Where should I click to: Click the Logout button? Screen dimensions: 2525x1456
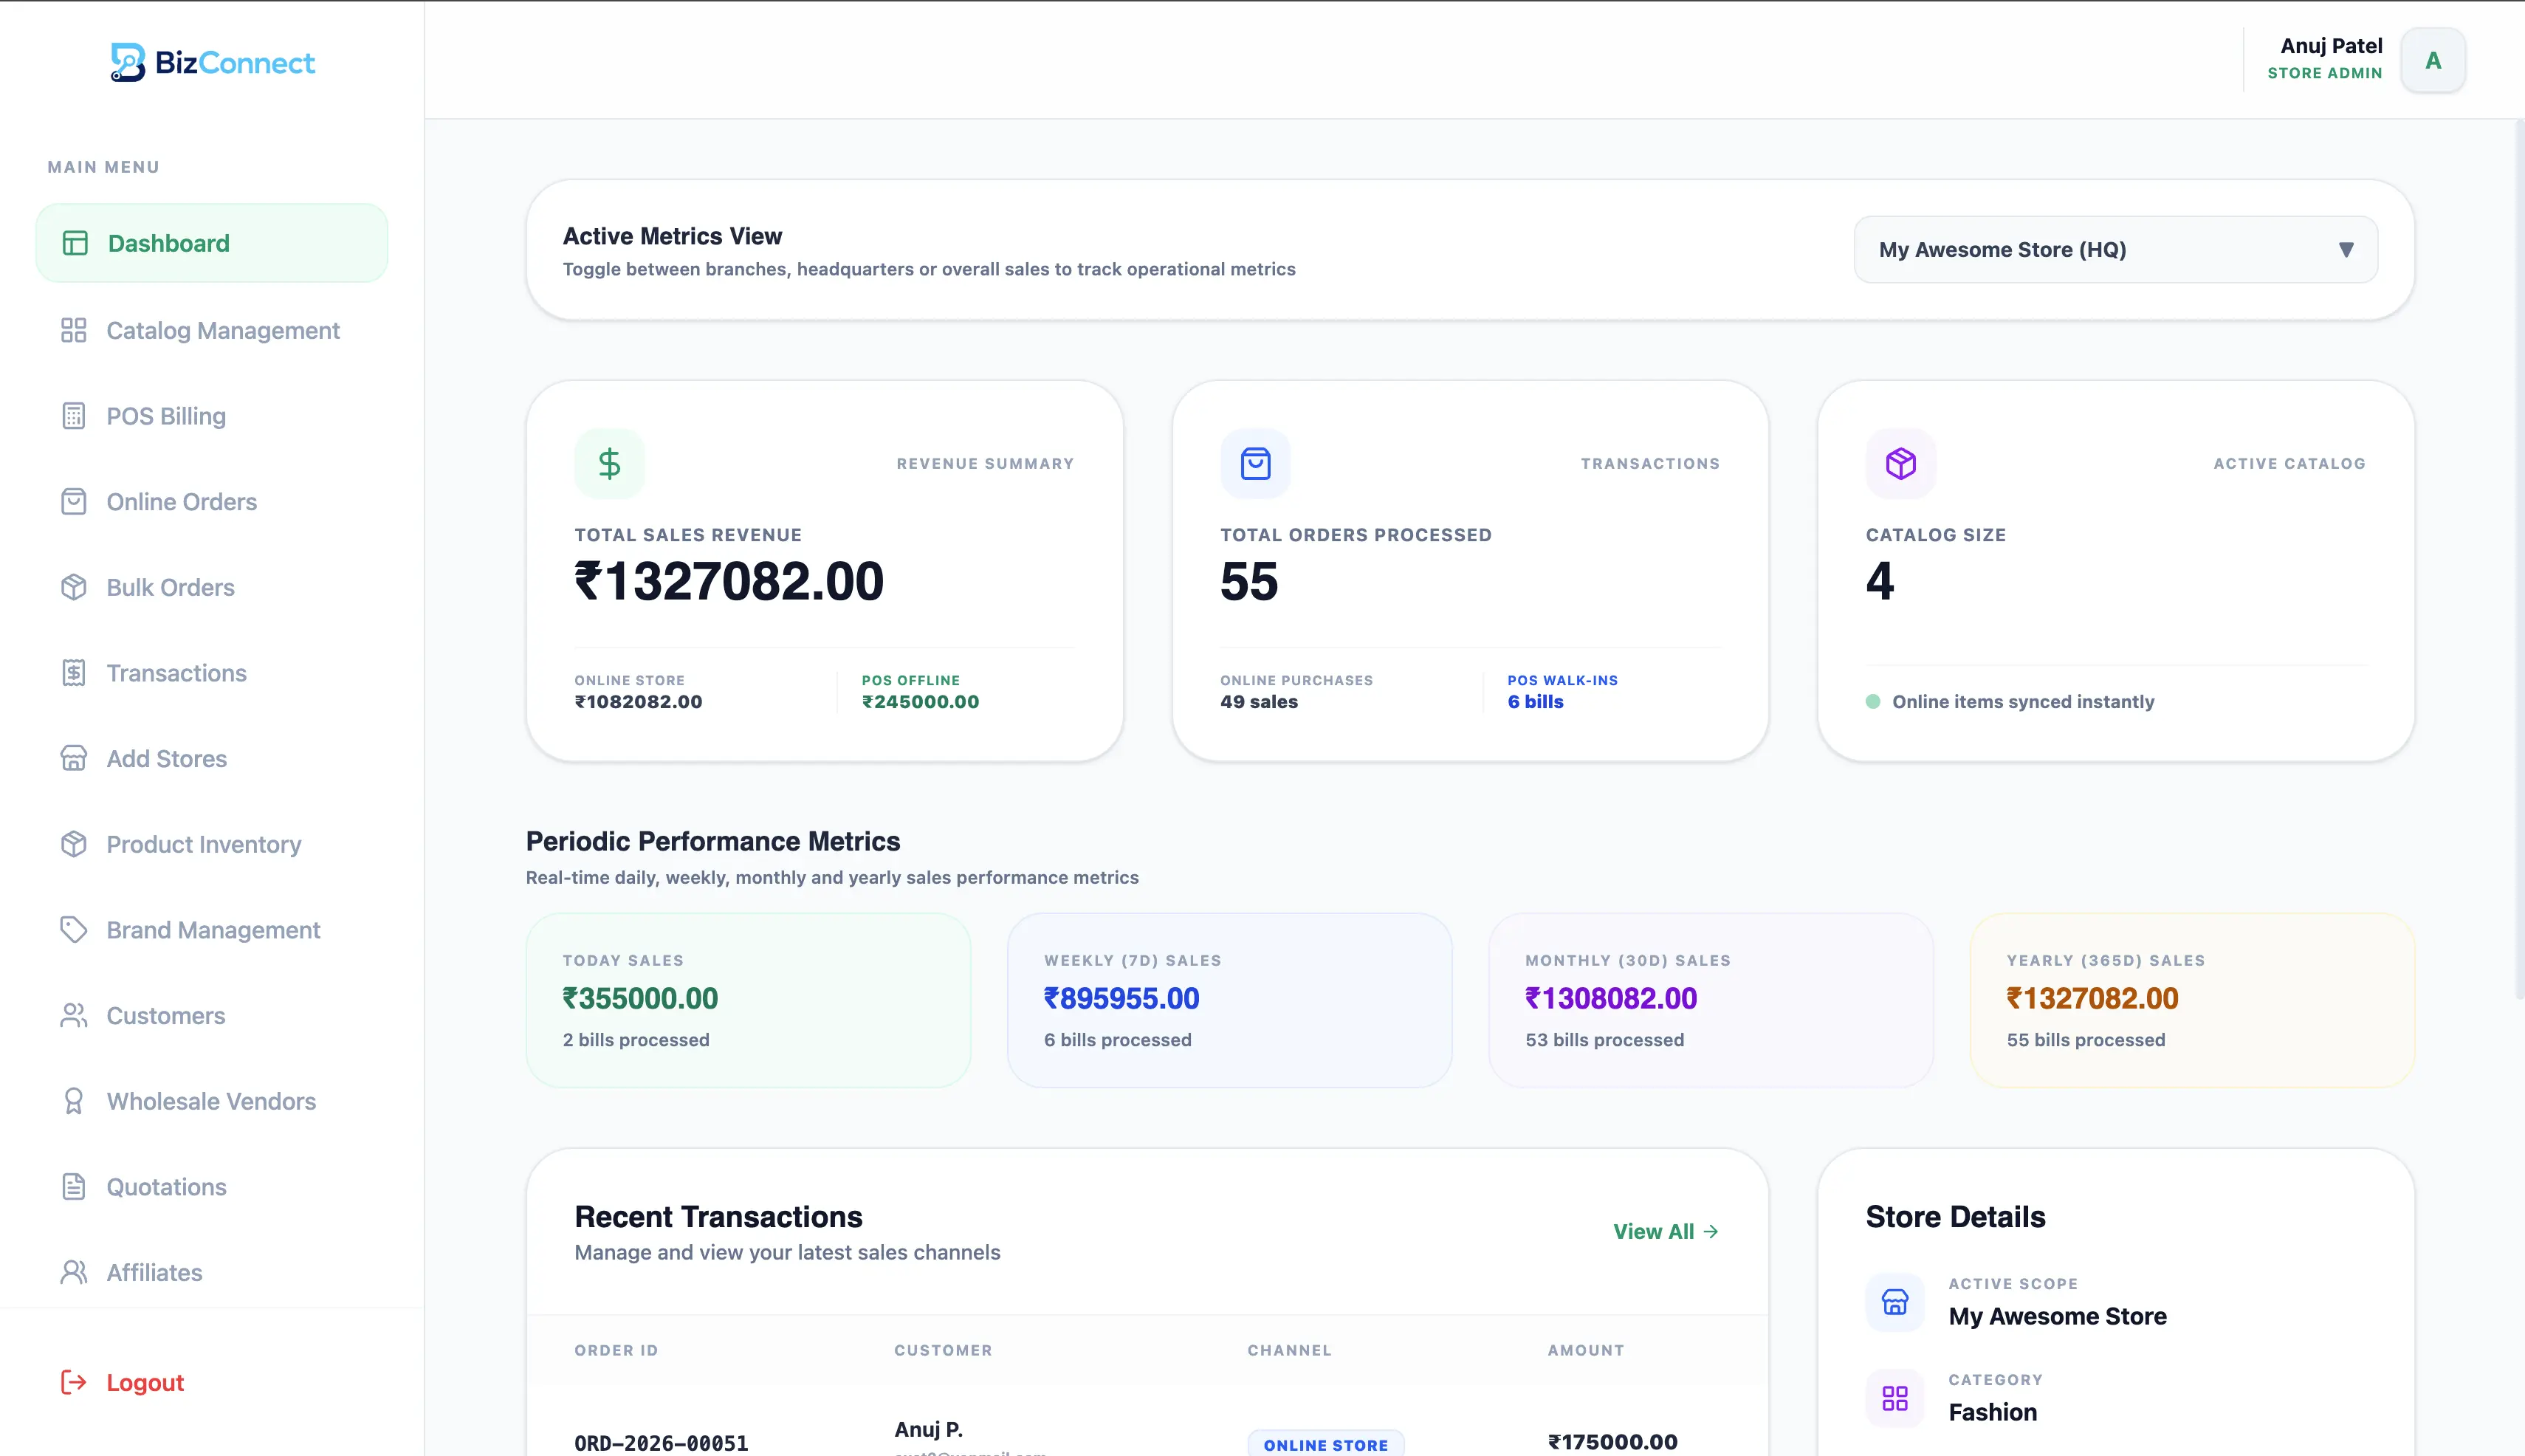click(212, 1382)
